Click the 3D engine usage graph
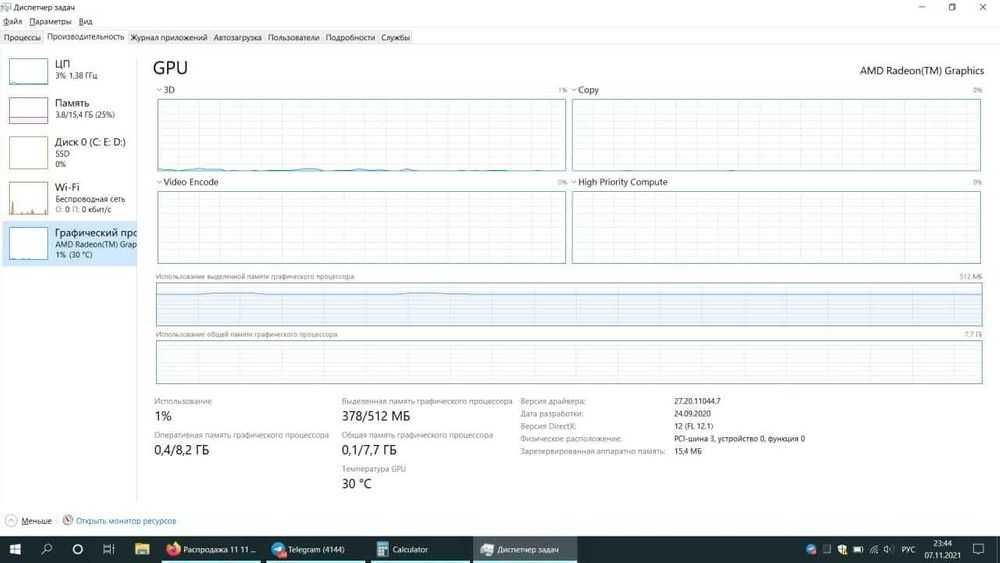The width and height of the screenshot is (1000, 563). point(361,135)
